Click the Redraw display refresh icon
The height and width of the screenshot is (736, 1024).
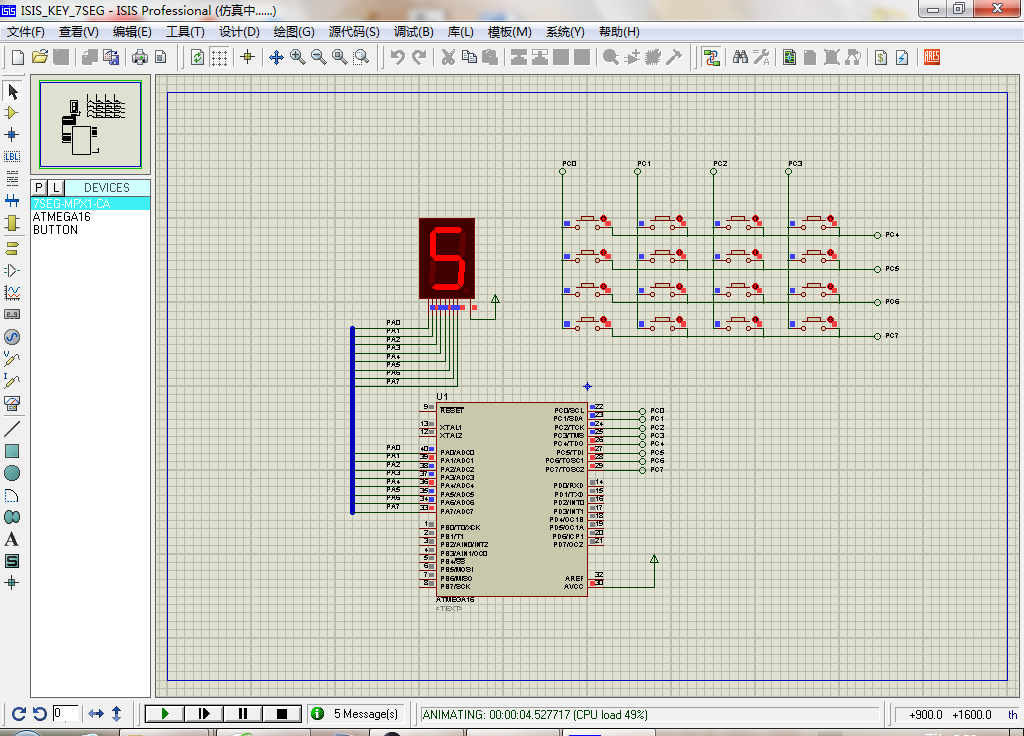(197, 57)
